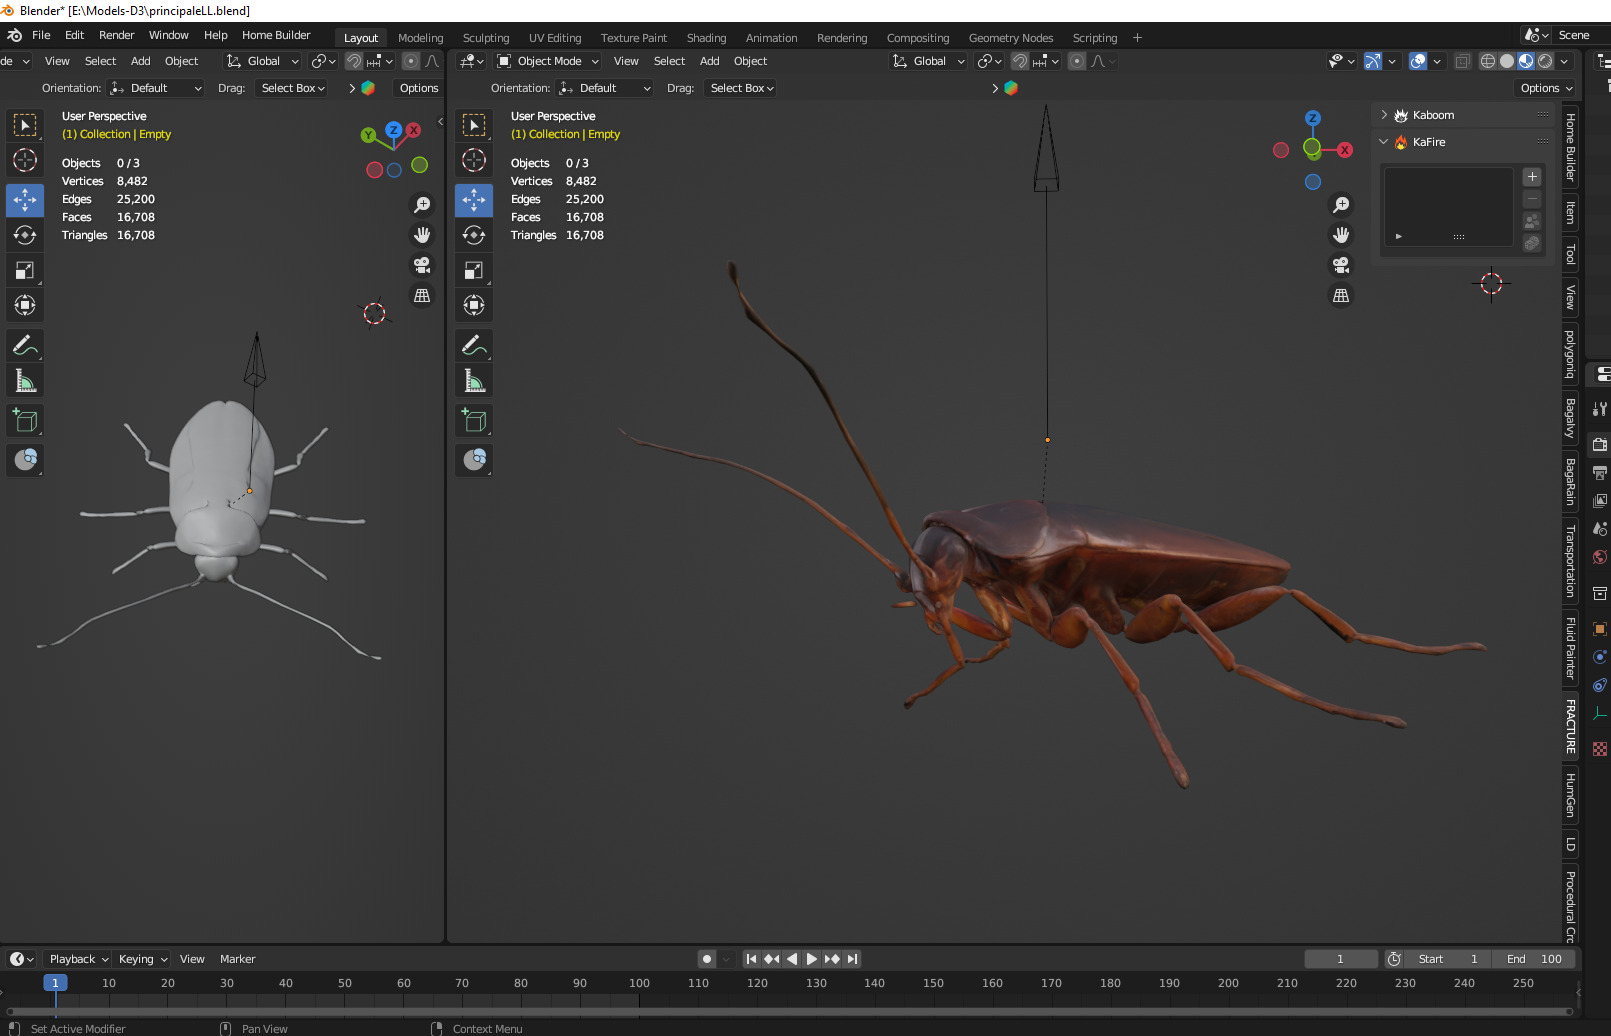Viewport: 1611px width, 1036px height.
Task: Click the Z axis on right viewport gizmo
Action: [1313, 118]
